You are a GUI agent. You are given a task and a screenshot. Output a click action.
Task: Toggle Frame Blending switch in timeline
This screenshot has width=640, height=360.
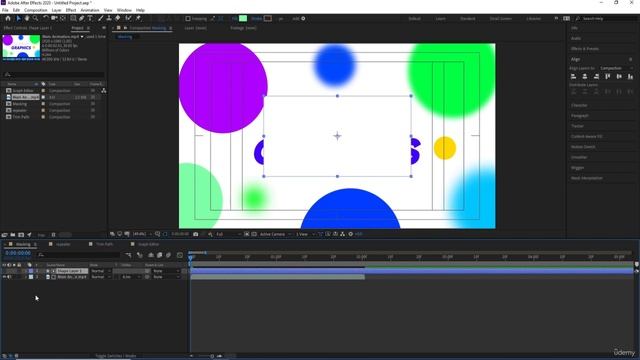pos(160,255)
